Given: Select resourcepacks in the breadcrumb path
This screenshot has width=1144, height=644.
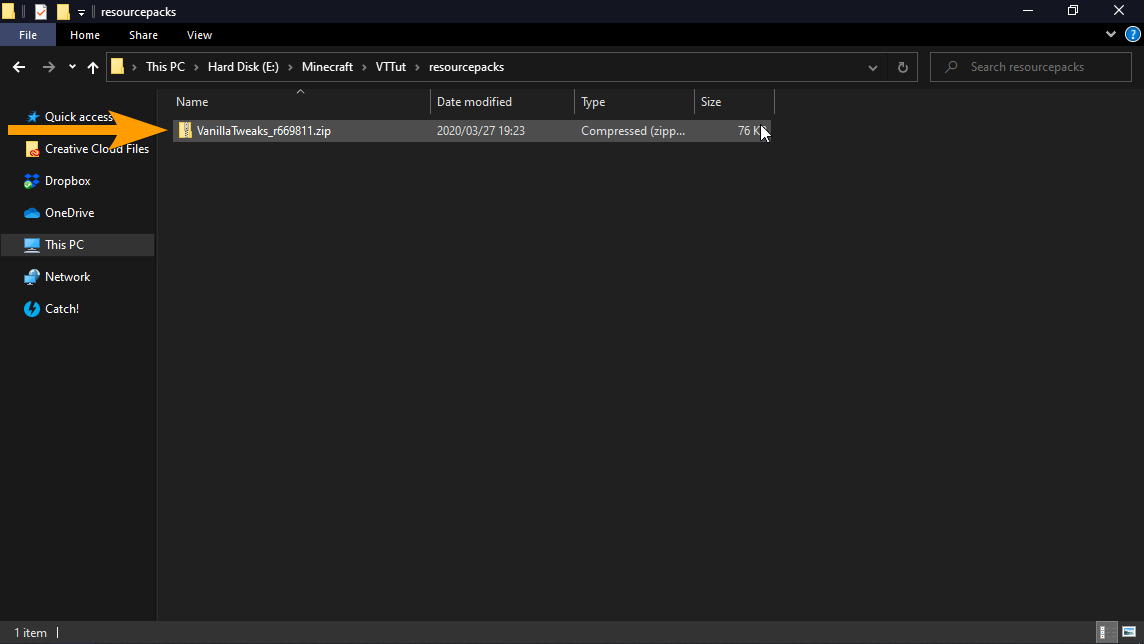Looking at the screenshot, I should pos(466,67).
